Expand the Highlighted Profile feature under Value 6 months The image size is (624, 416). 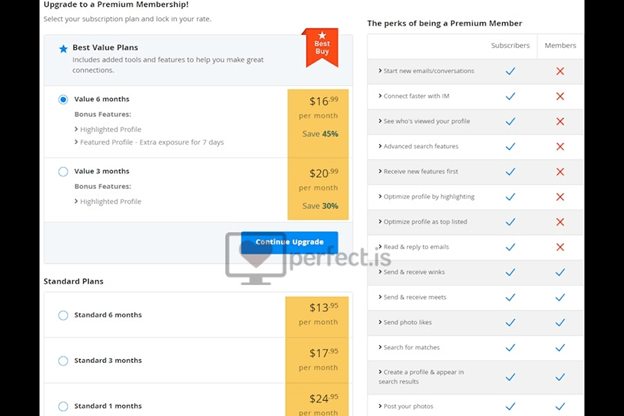pyautogui.click(x=108, y=129)
